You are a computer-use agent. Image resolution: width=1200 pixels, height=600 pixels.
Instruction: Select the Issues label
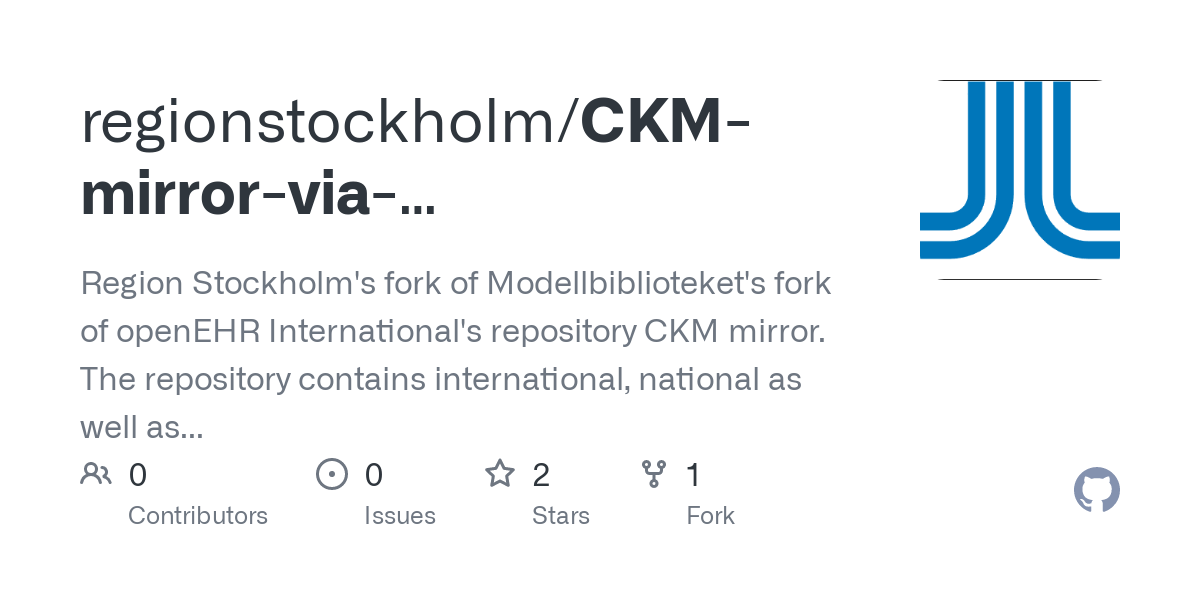tap(400, 516)
